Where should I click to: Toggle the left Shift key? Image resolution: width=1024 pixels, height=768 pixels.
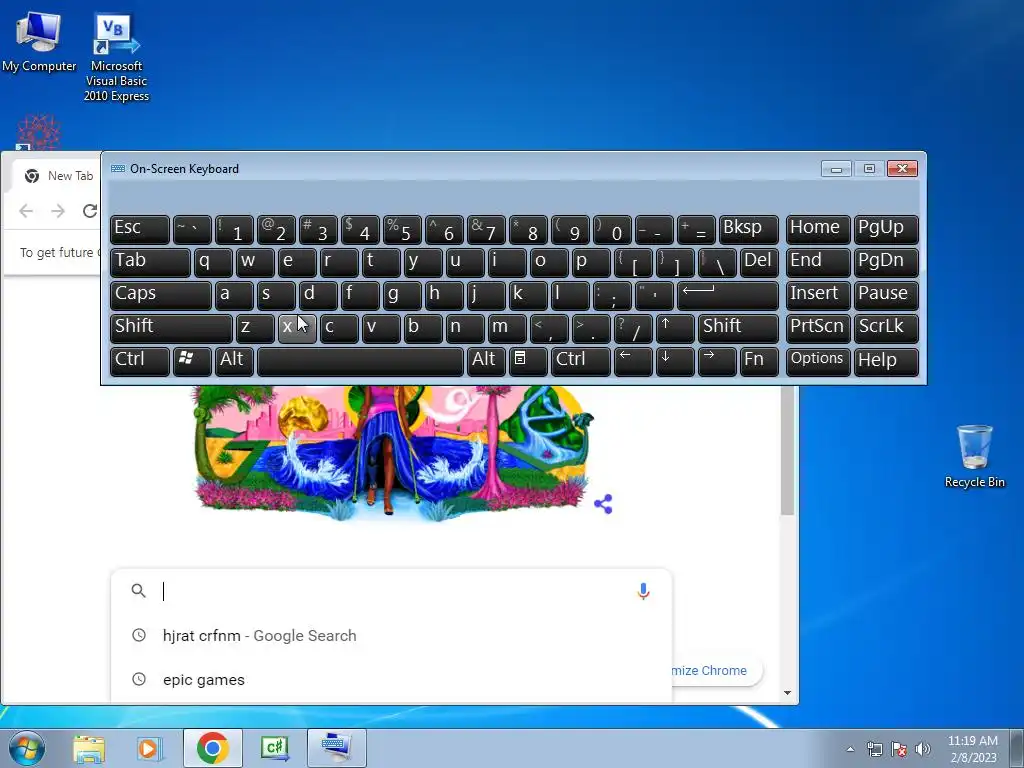tap(171, 328)
